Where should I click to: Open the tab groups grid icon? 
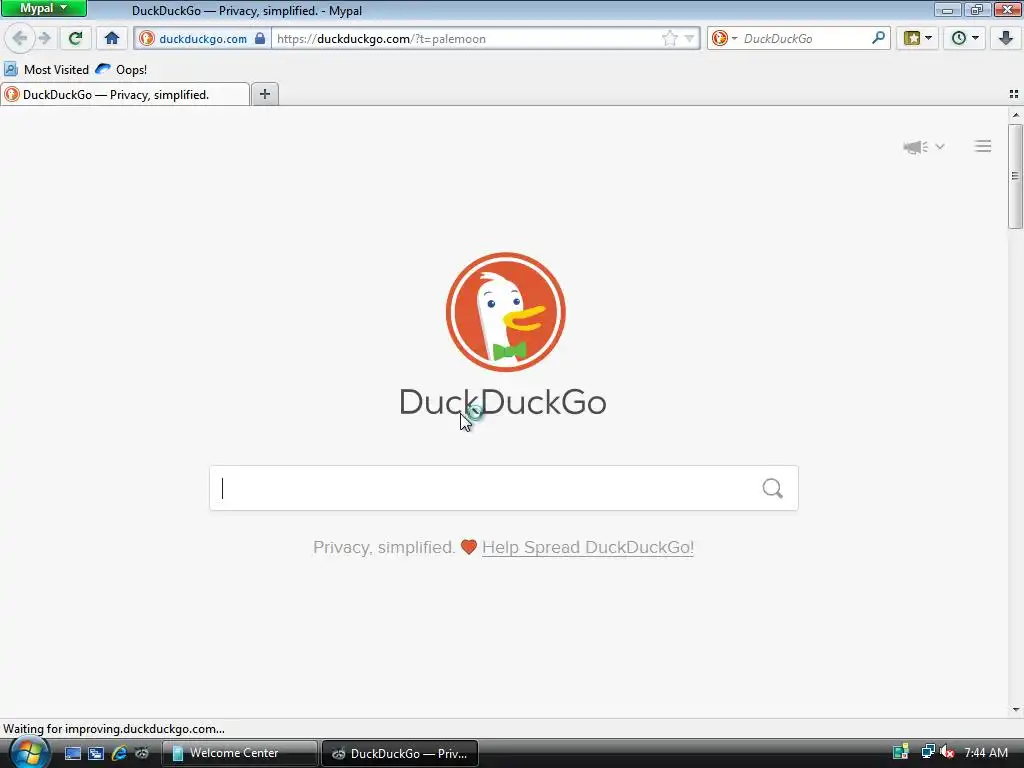(1014, 94)
